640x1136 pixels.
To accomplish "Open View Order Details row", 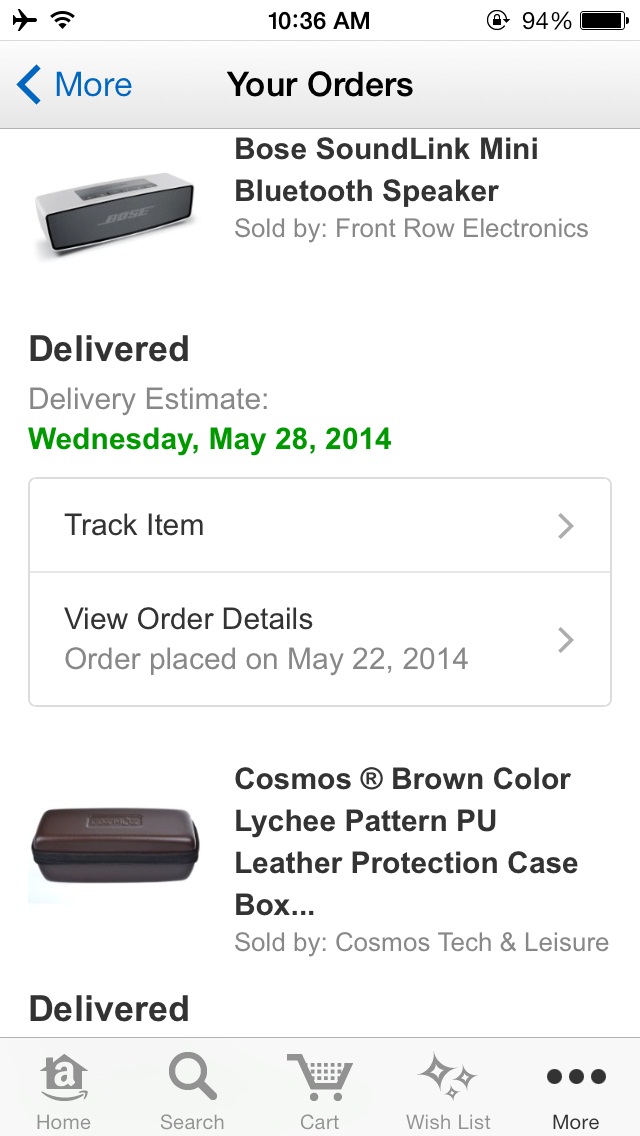I will pos(300,639).
